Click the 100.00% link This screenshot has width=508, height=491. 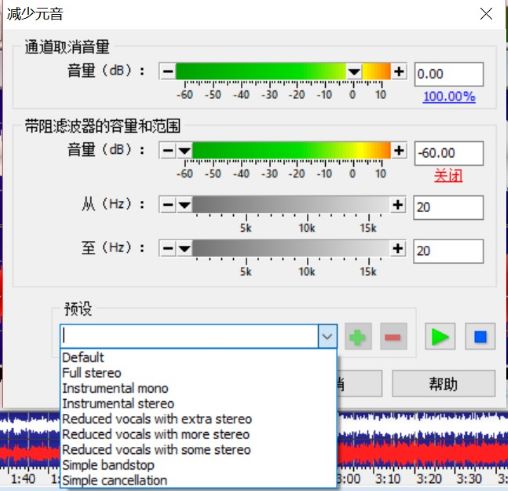(449, 97)
